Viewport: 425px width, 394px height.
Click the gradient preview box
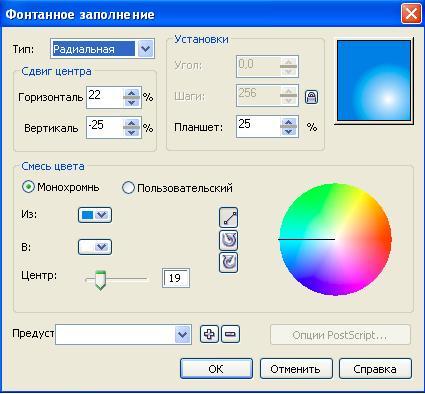pyautogui.click(x=374, y=81)
